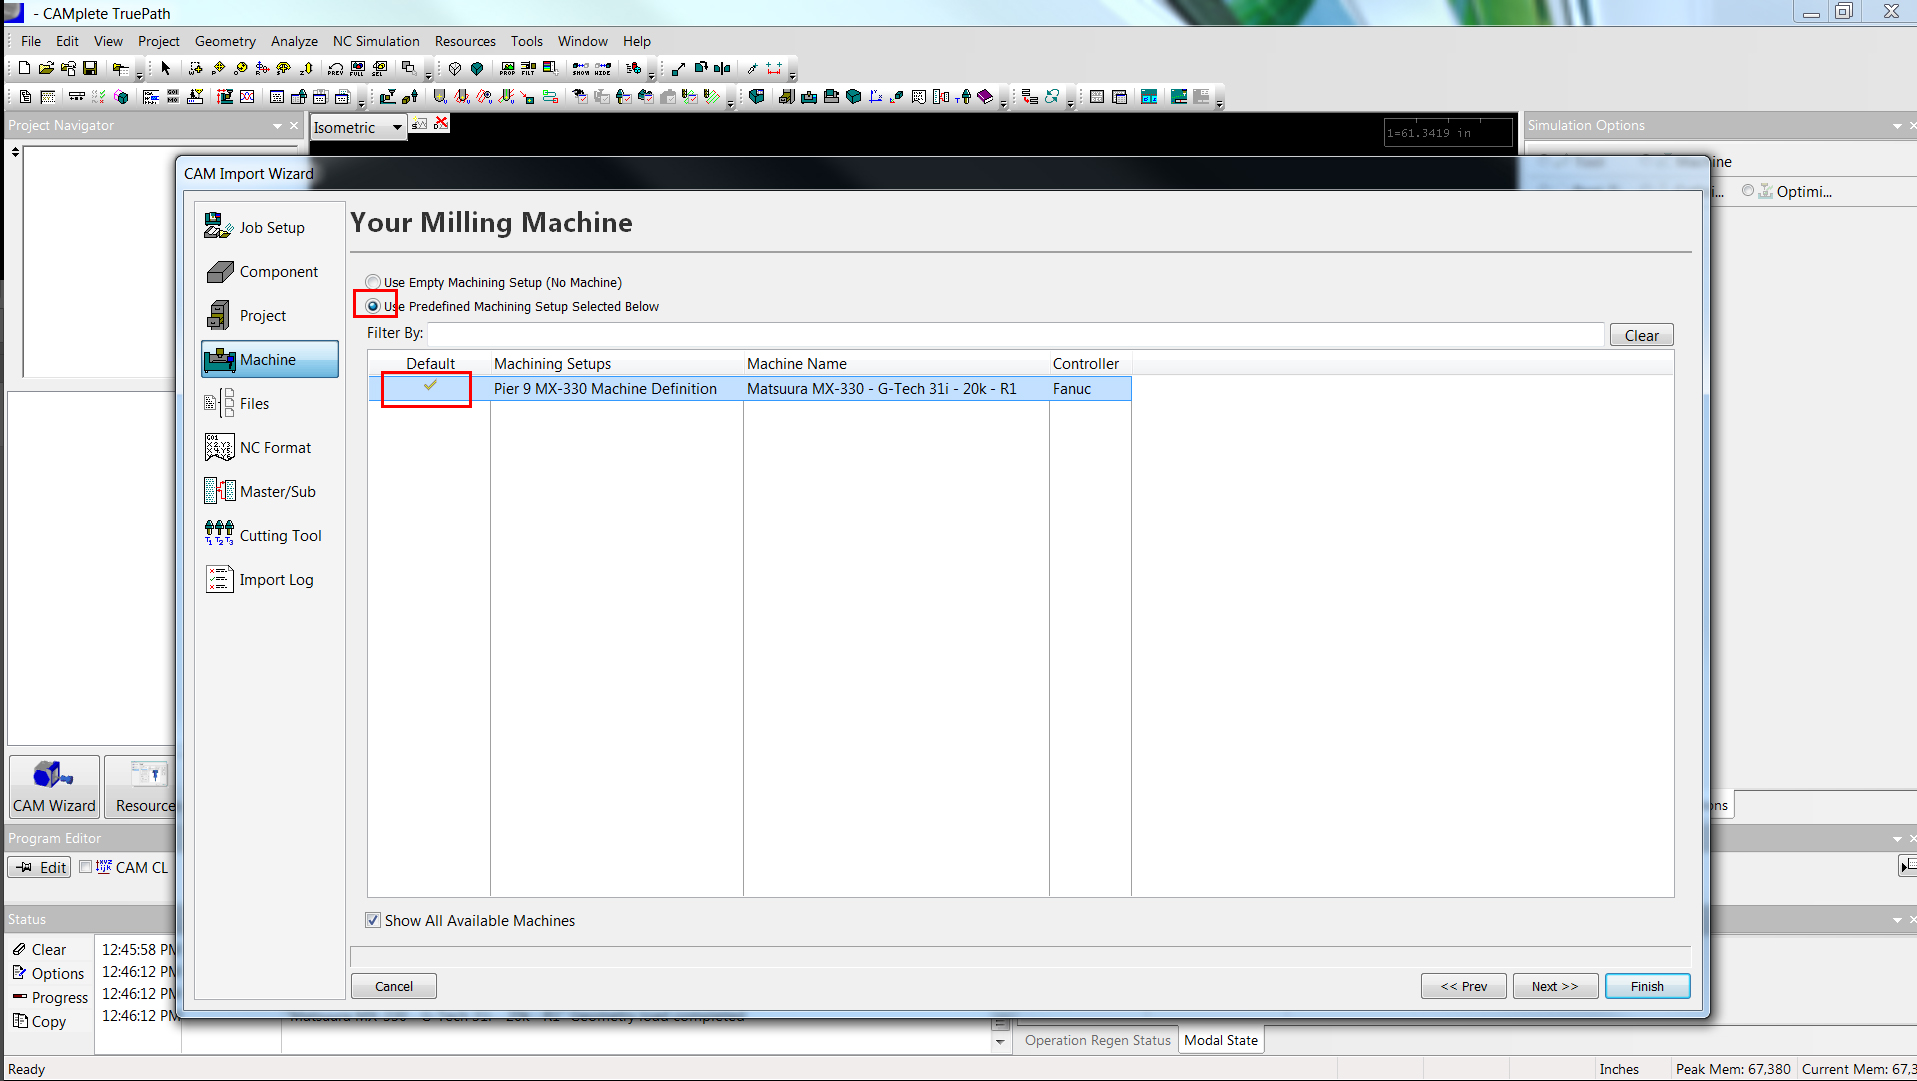The width and height of the screenshot is (1917, 1081).
Task: Click the mirror toolbar icon
Action: point(722,68)
